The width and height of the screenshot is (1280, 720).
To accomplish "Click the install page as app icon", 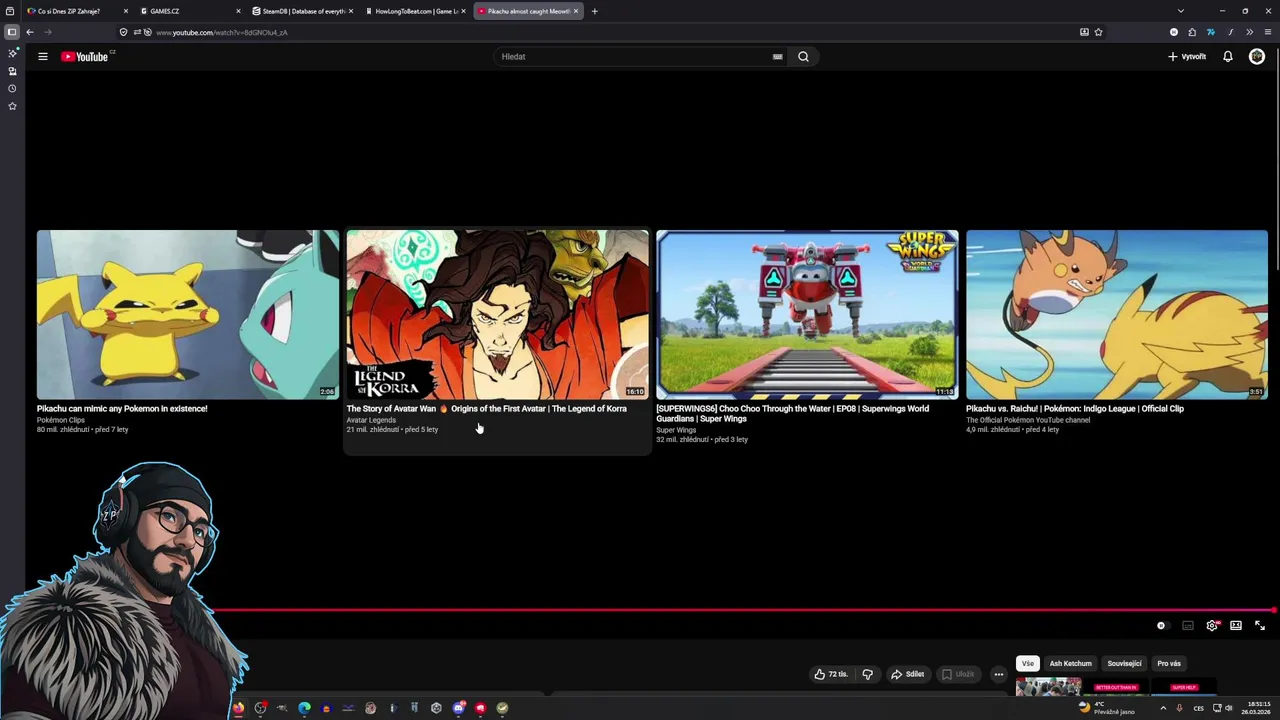I will click(x=1084, y=32).
